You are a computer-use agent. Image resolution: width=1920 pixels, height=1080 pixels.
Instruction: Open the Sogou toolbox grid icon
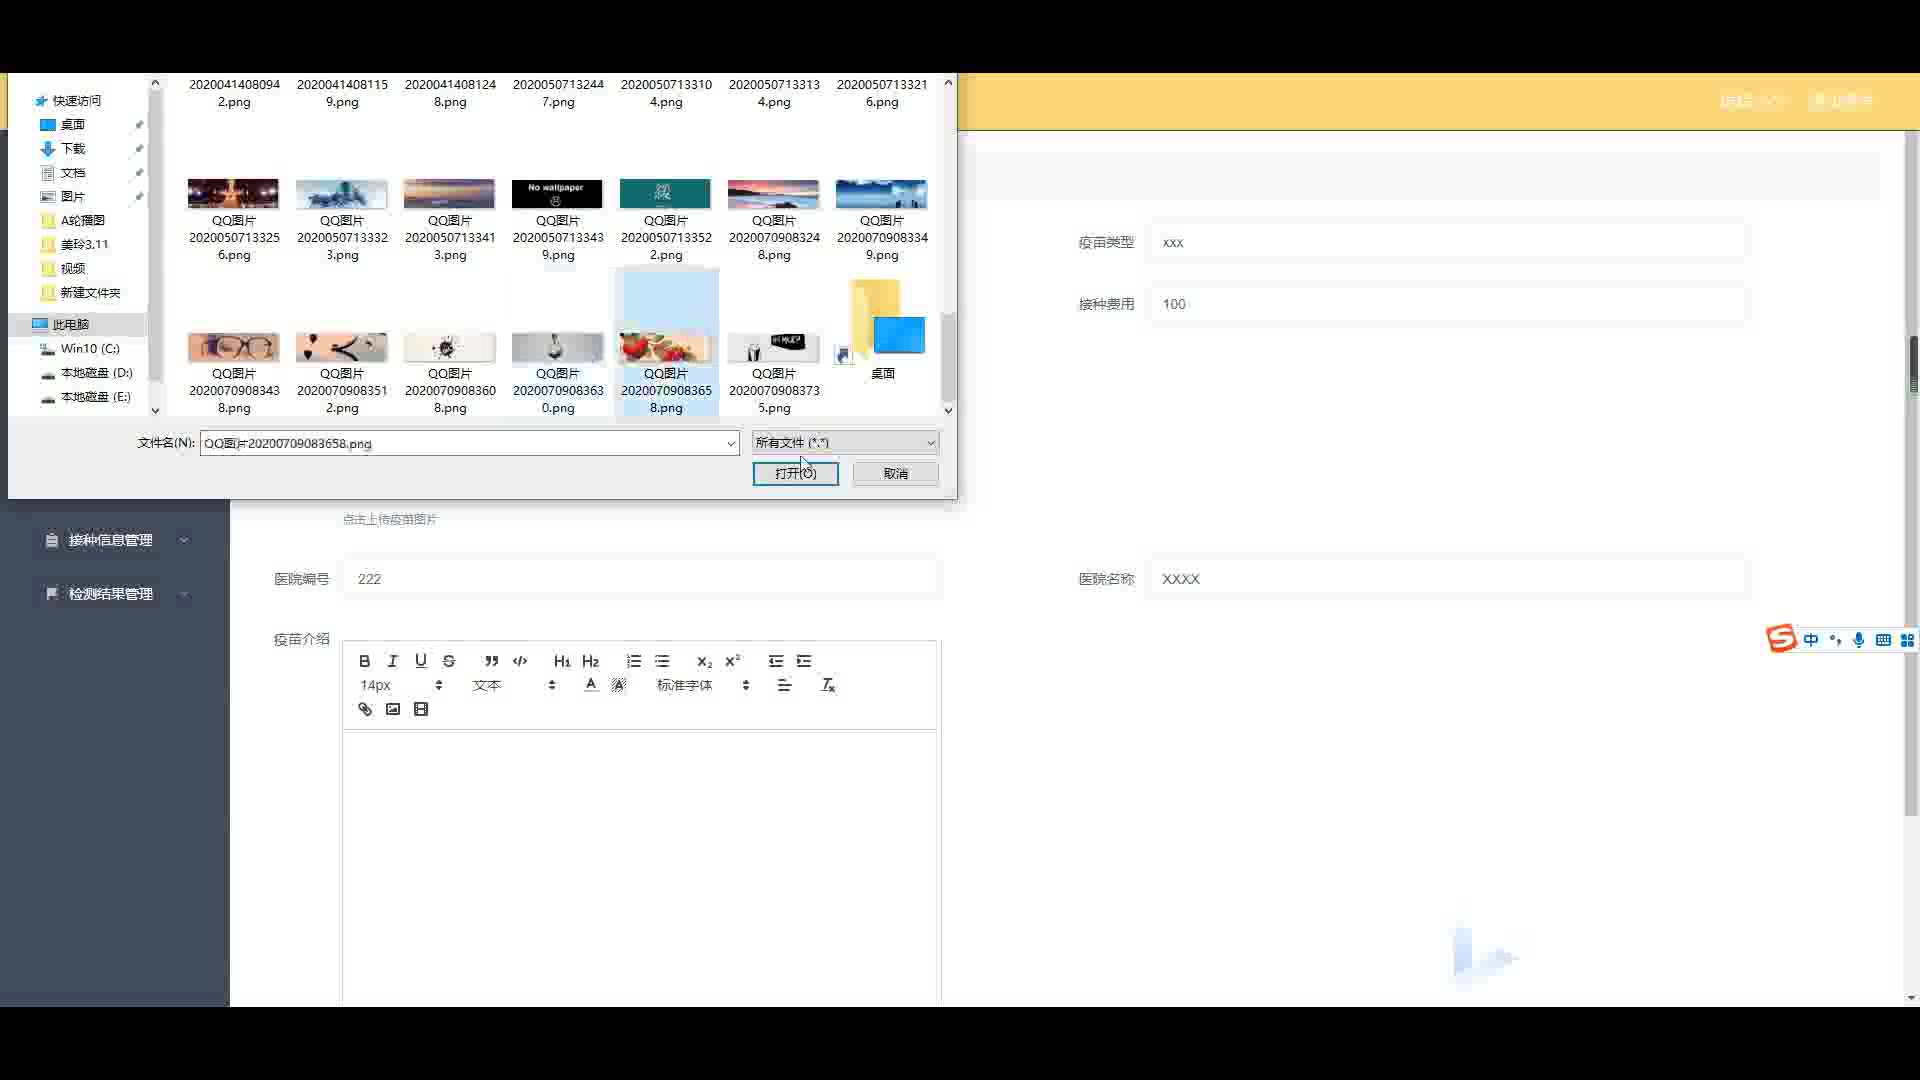pos(1907,640)
